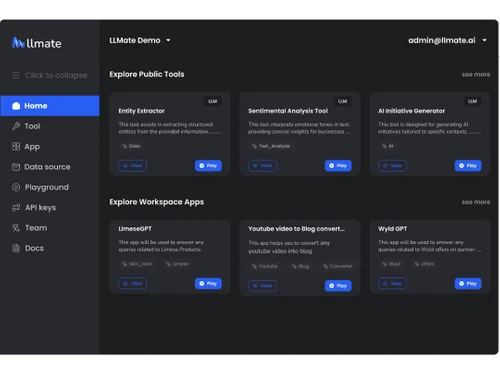Play the LimeseGPT app

pos(208,283)
